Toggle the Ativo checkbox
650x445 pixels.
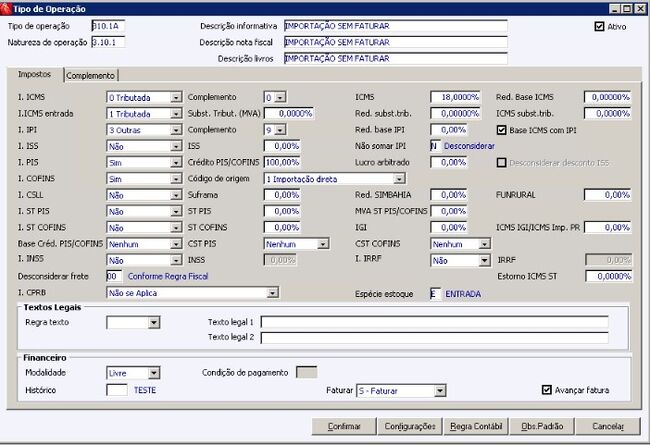tap(599, 27)
